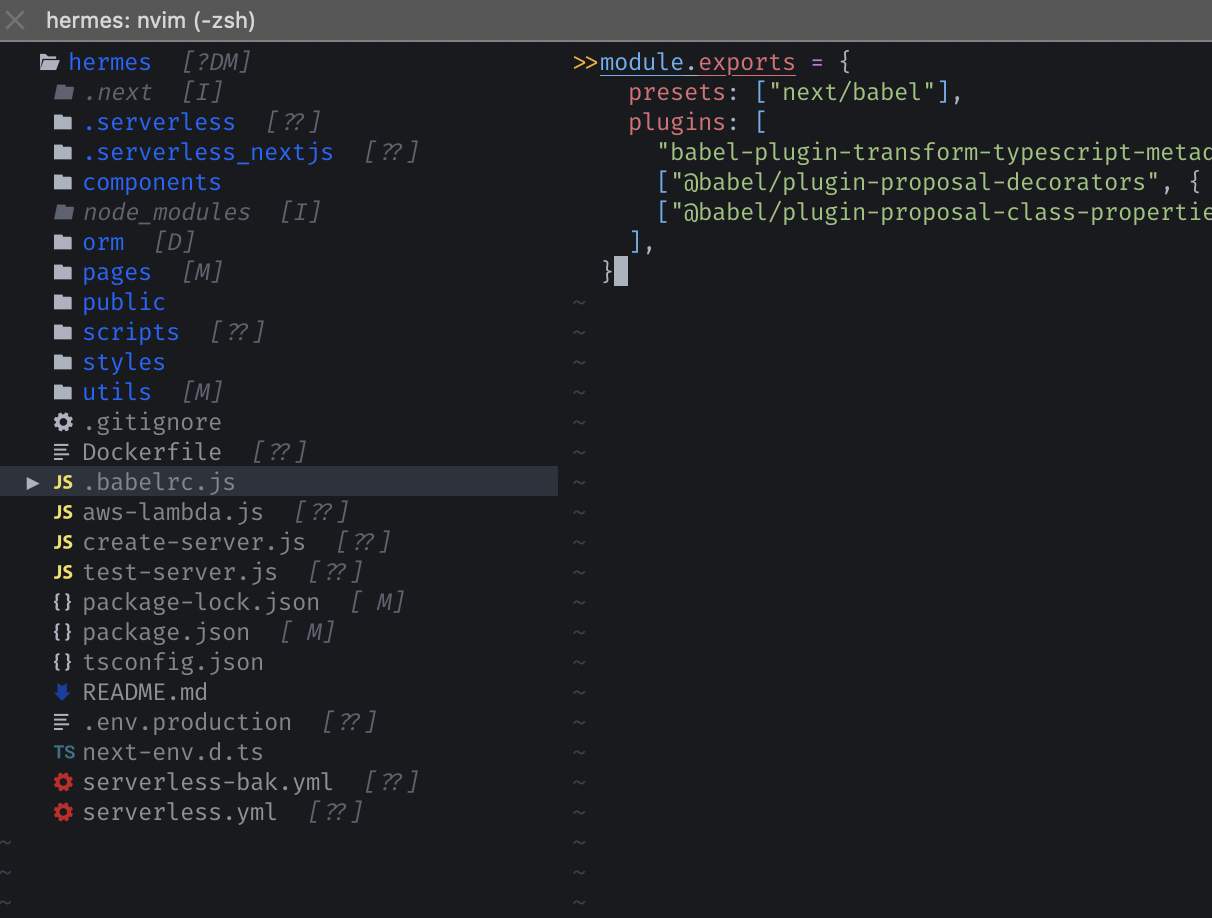The height and width of the screenshot is (918, 1212).
Task: Click the arrow marker beside .babelrc.js
Action: click(33, 482)
